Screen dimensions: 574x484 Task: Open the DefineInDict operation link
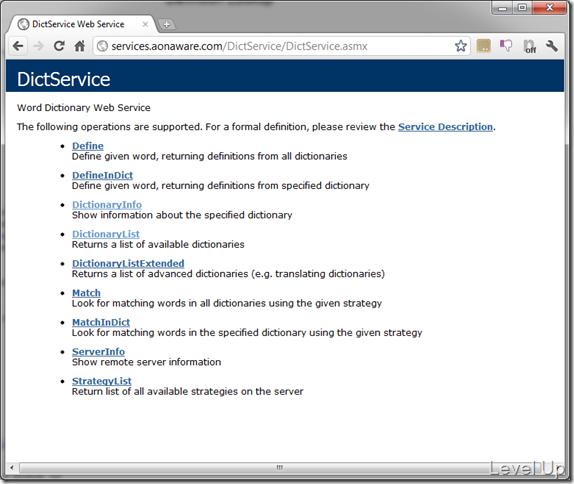coord(102,175)
